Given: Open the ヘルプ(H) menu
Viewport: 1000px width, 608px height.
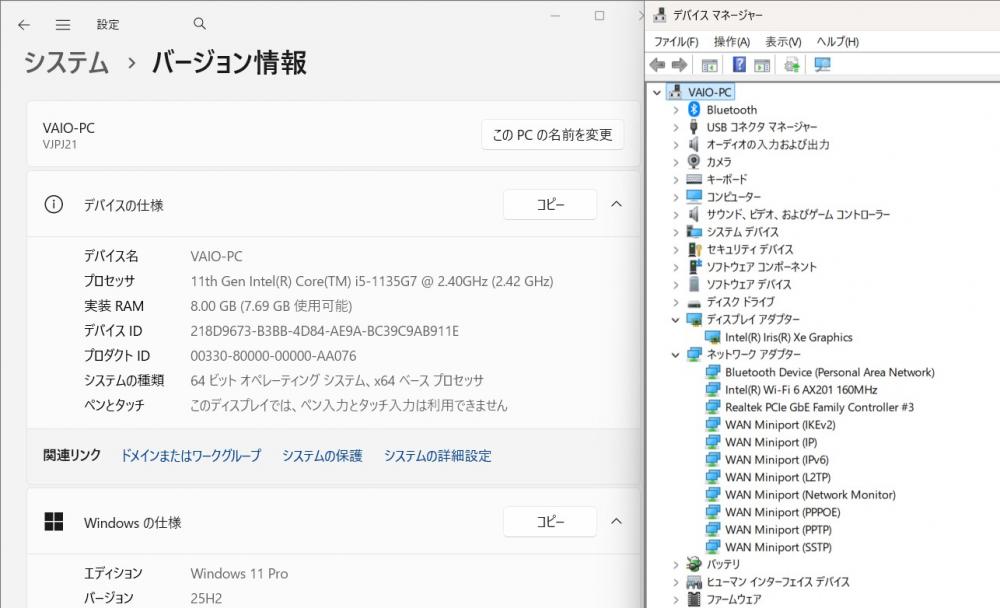Looking at the screenshot, I should click(837, 41).
